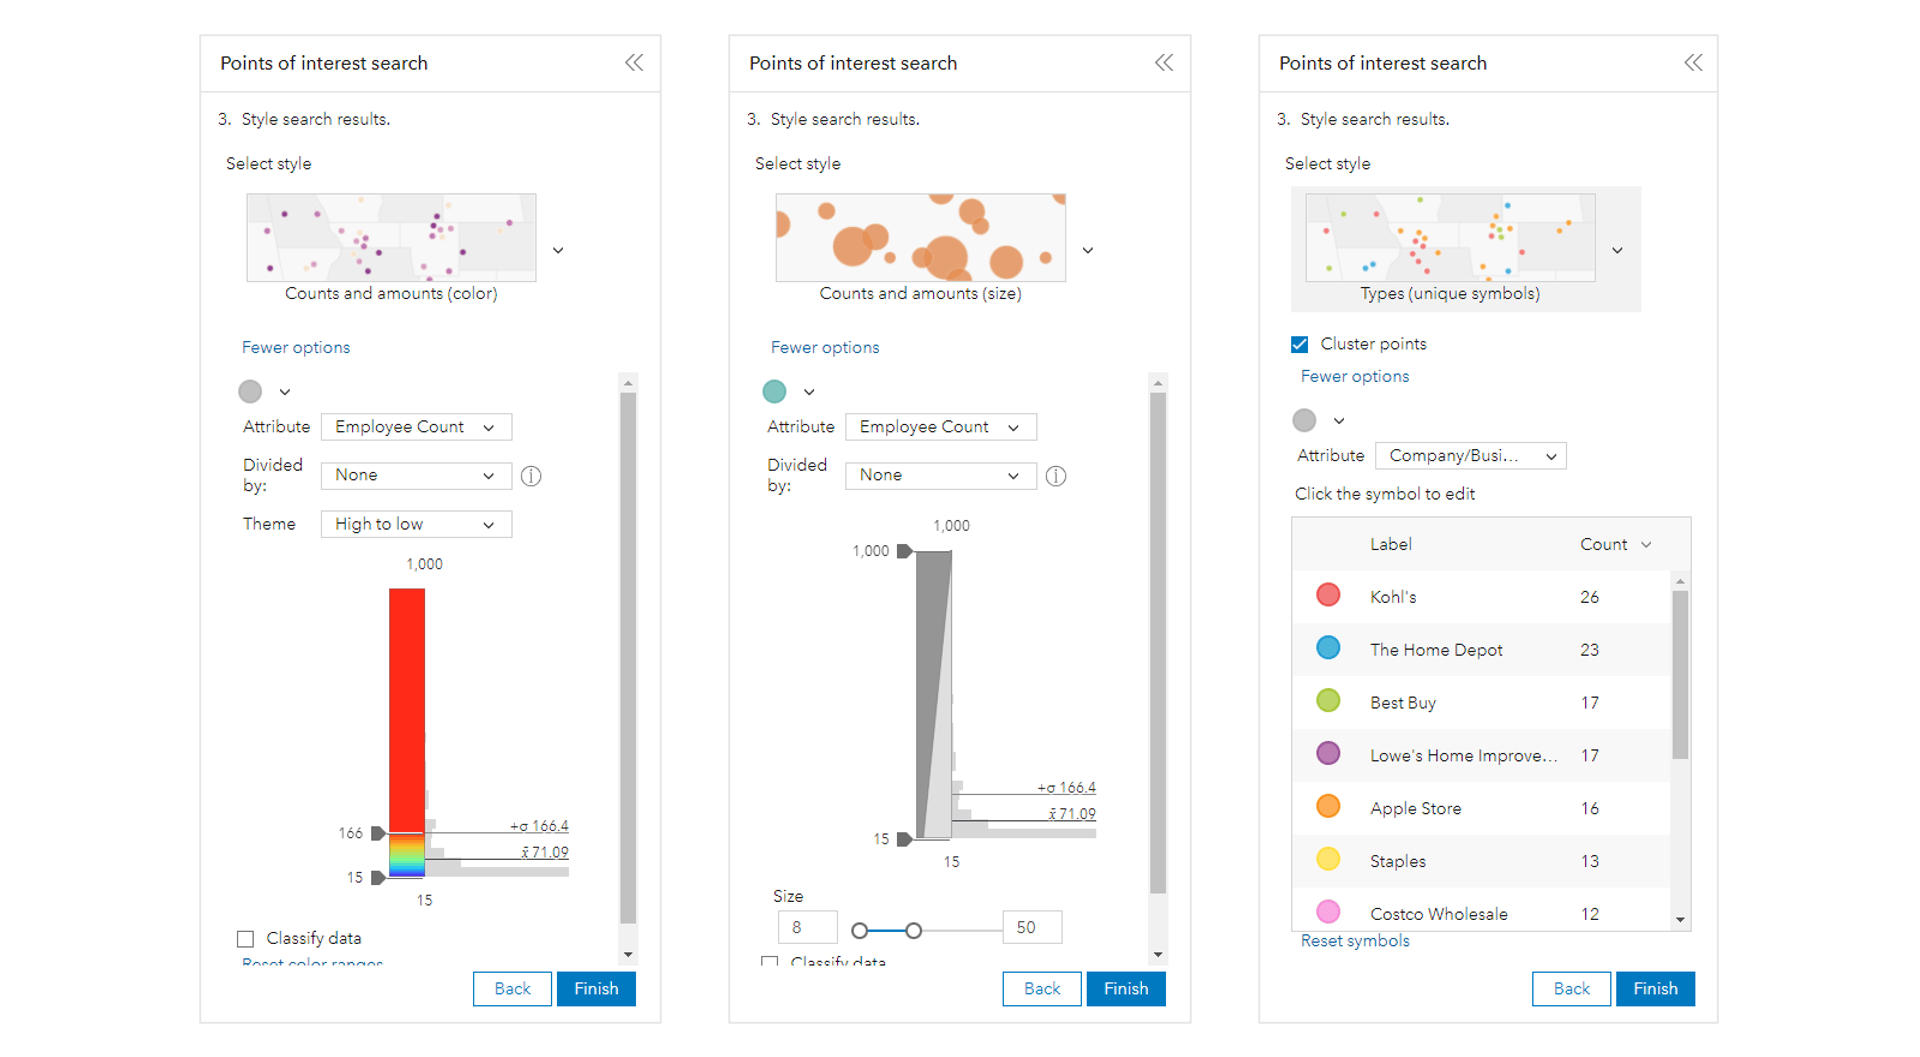Open Company/Business attribute dropdown

tap(1470, 456)
